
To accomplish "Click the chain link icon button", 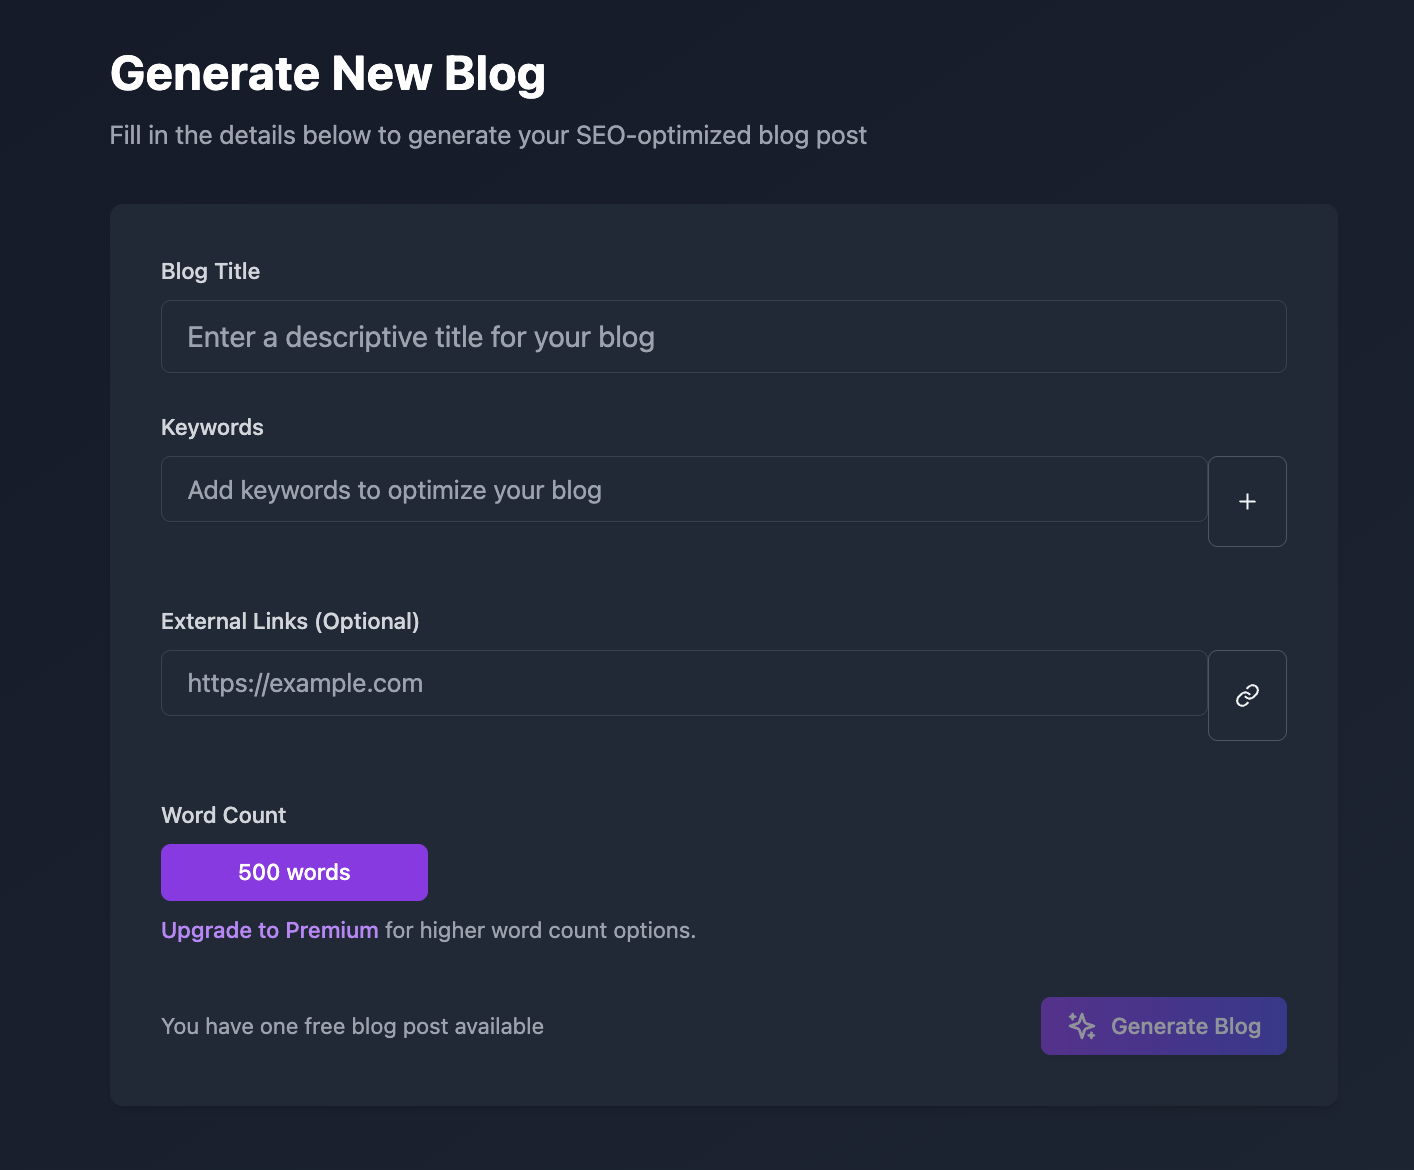I will [1247, 696].
